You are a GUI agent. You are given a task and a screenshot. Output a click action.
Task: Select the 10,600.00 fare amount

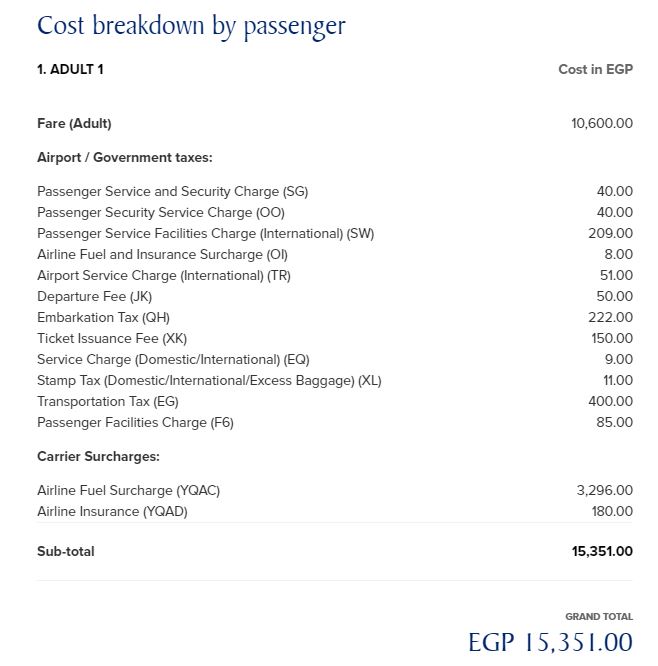pyautogui.click(x=602, y=123)
